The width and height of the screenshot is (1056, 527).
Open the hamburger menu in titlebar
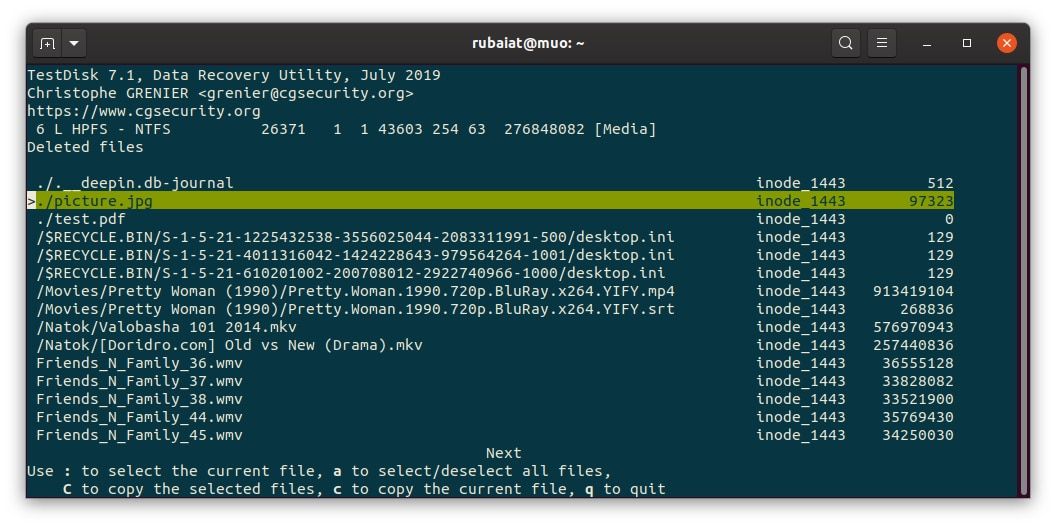881,43
